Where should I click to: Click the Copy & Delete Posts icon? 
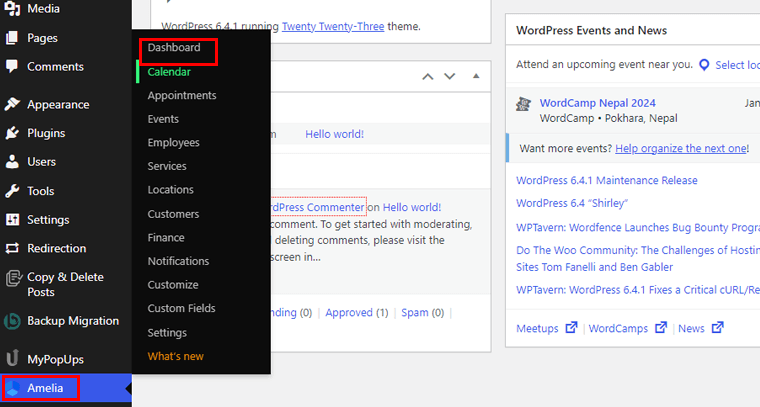pos(13,278)
